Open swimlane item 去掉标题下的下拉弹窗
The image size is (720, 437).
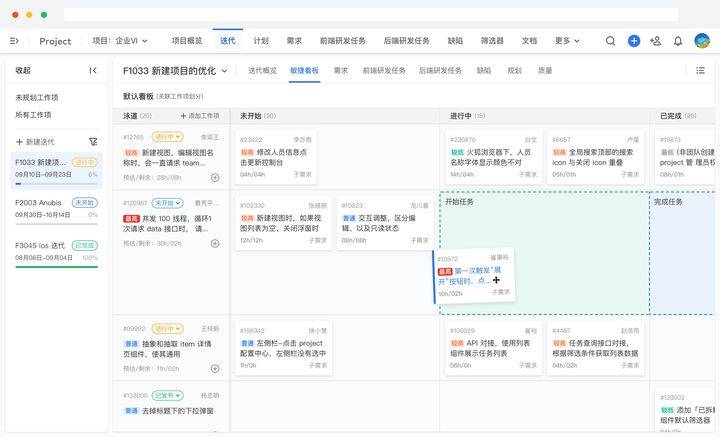tap(169, 411)
